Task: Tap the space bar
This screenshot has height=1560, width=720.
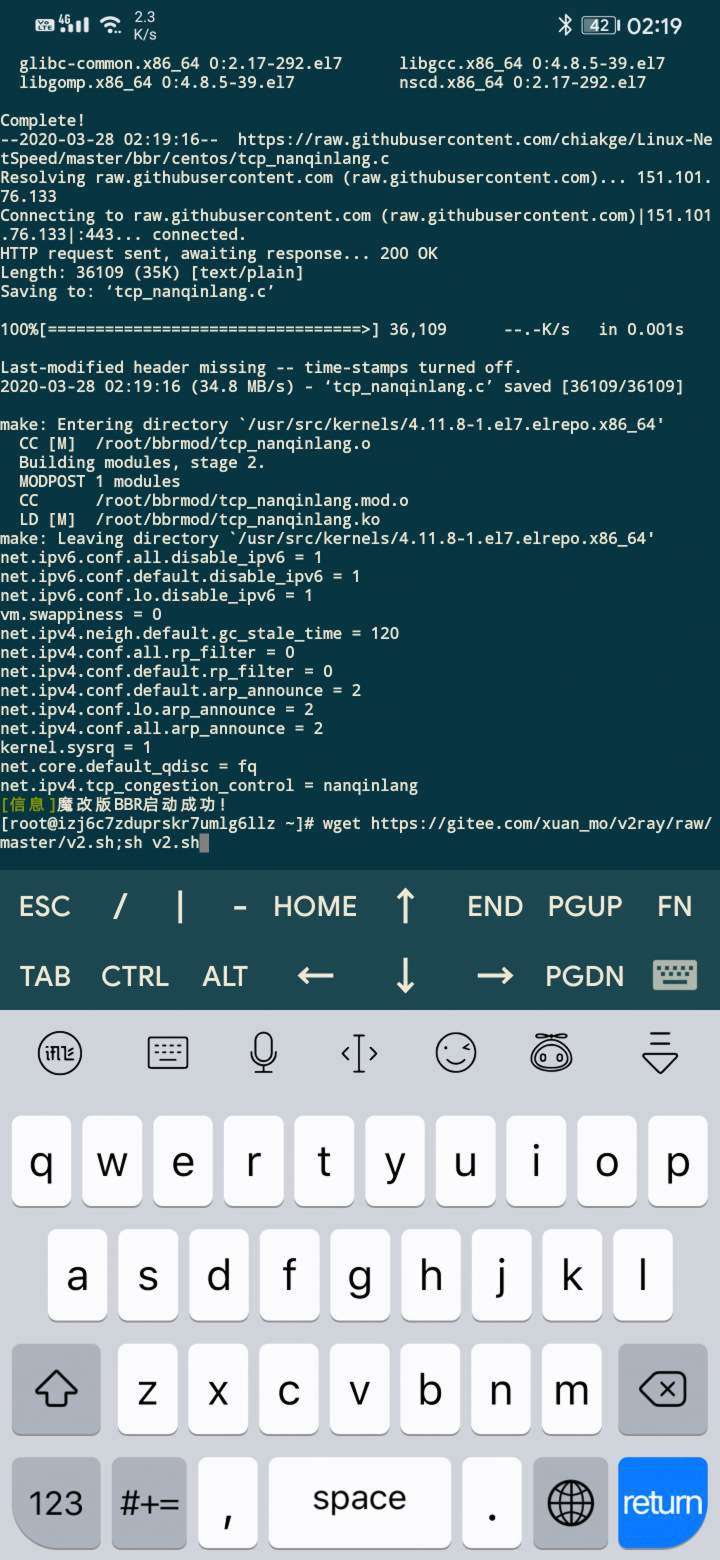Action: pos(360,1502)
